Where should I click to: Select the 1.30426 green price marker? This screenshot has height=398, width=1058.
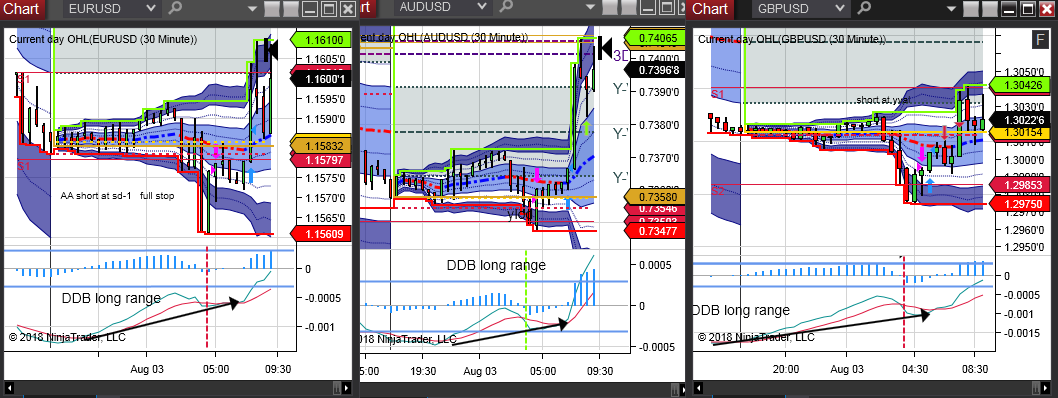coord(1020,85)
